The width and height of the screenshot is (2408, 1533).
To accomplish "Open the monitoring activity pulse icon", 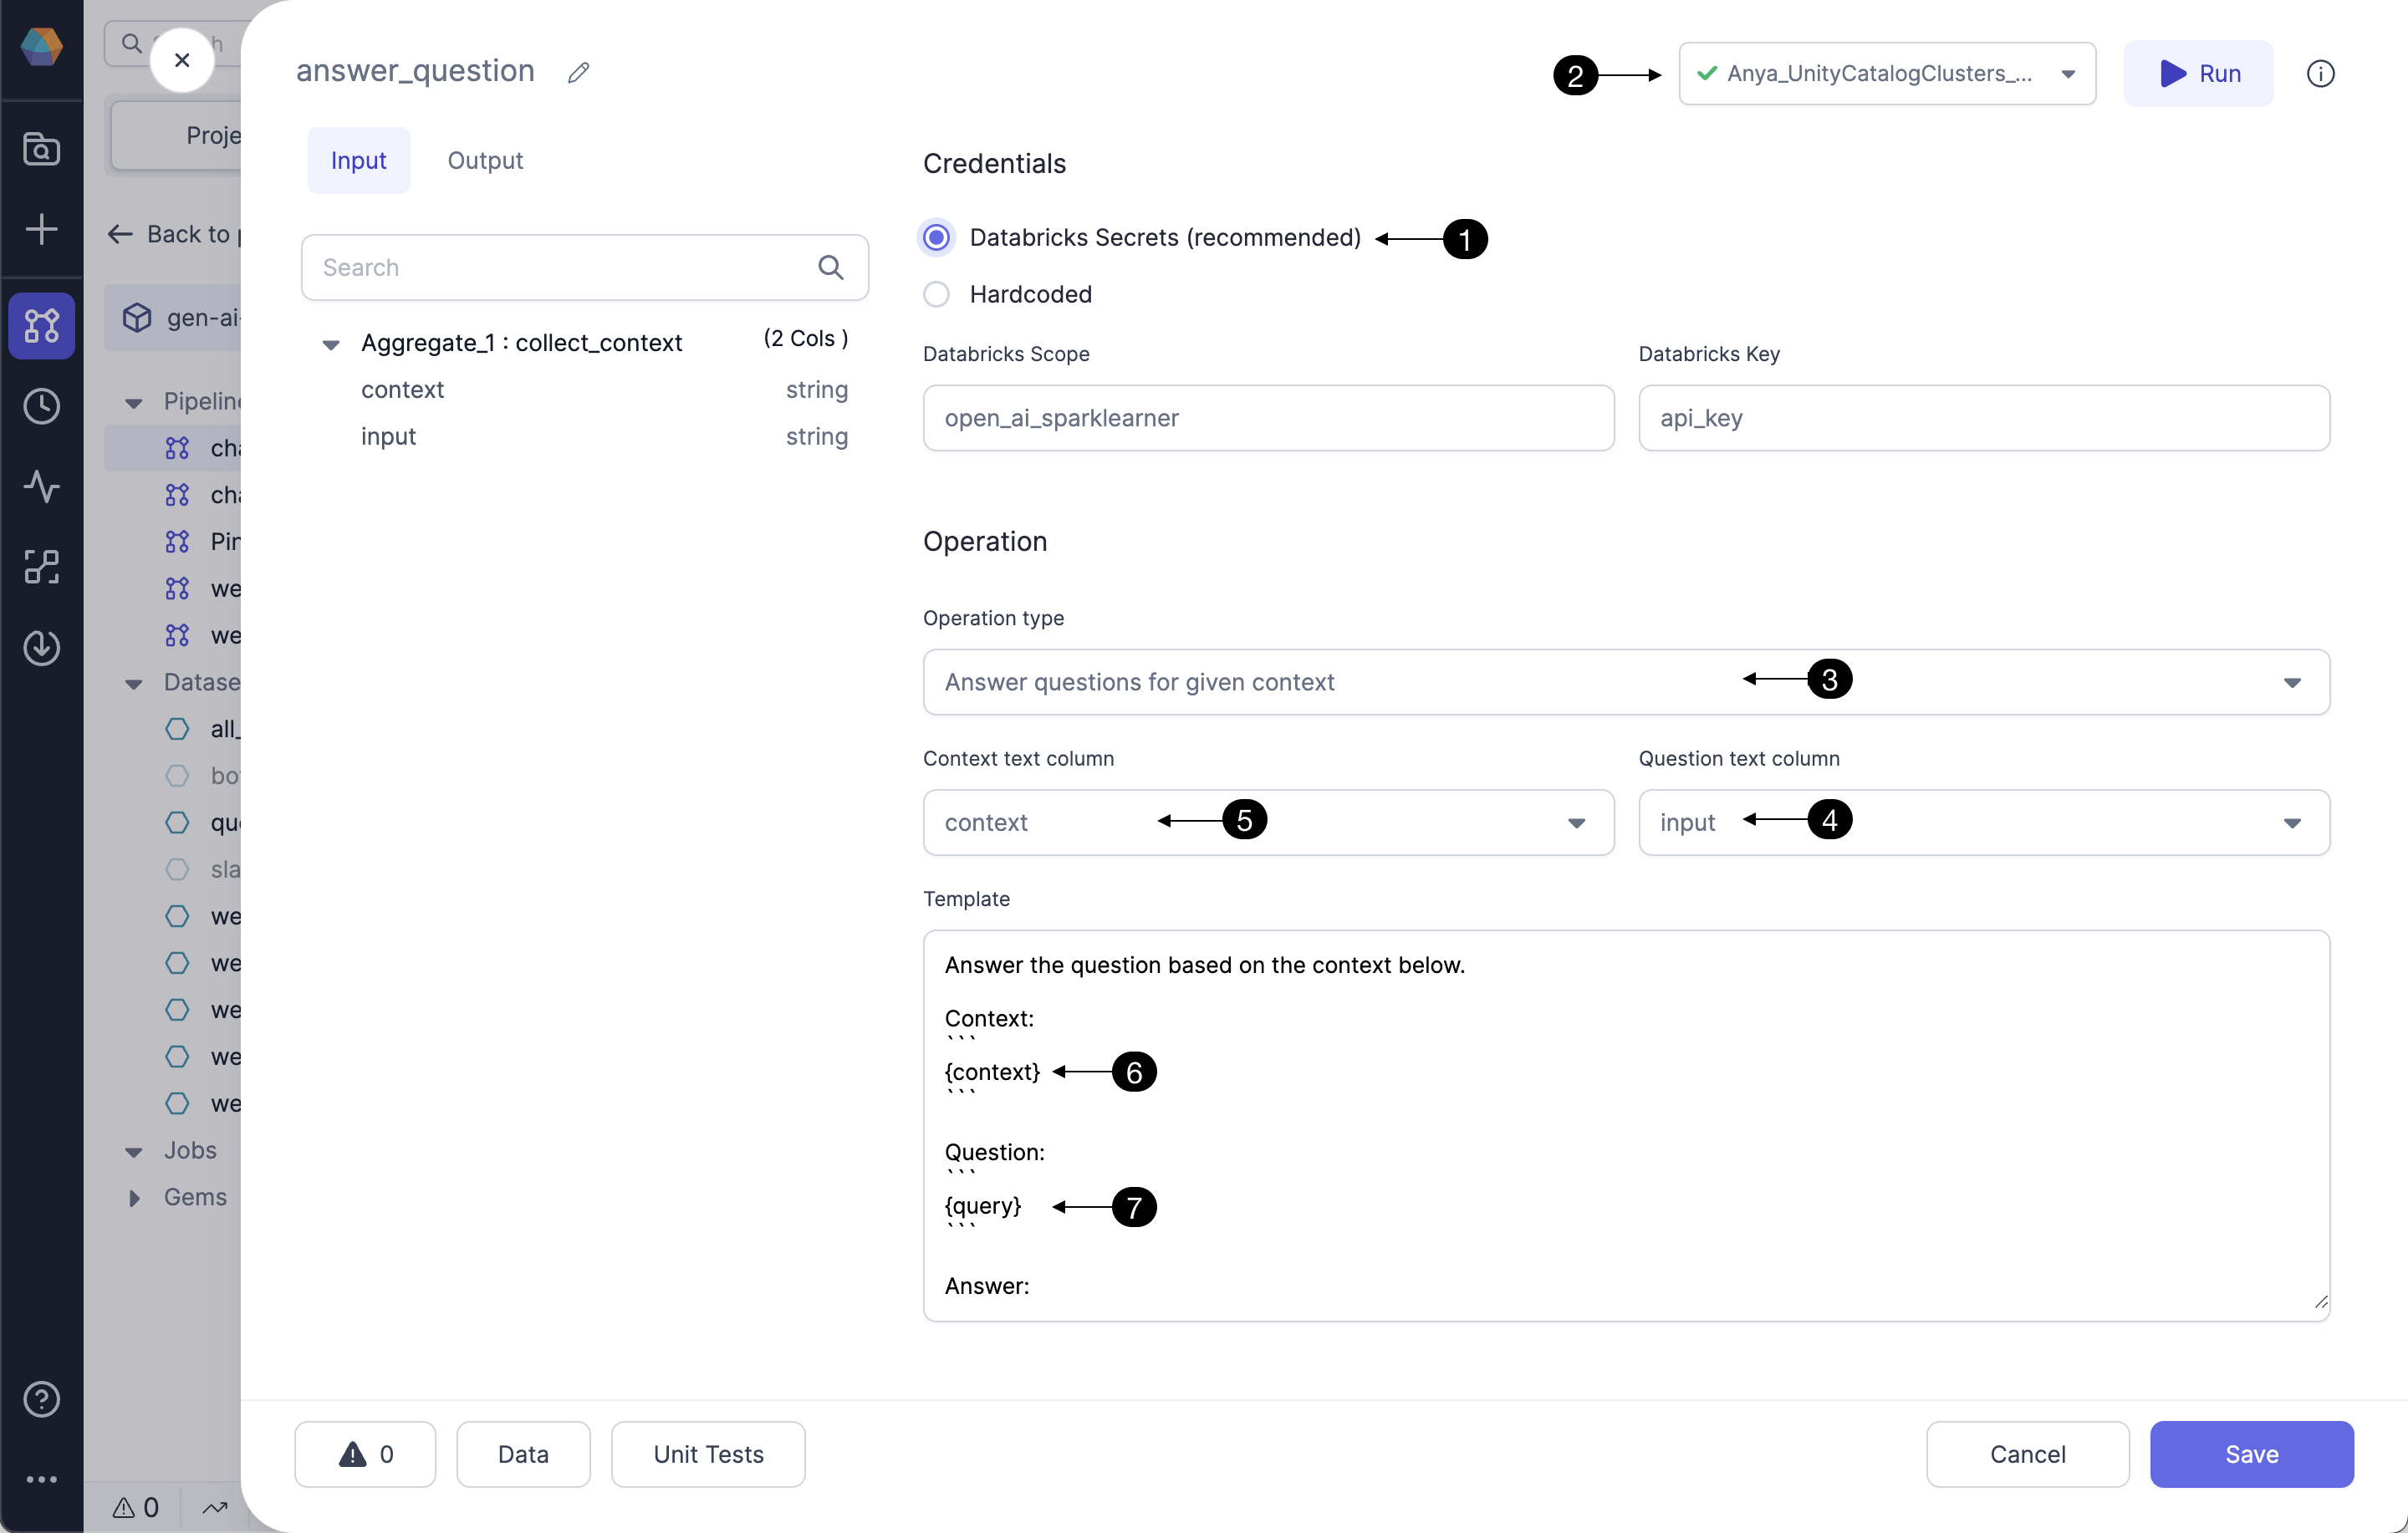I will [42, 487].
